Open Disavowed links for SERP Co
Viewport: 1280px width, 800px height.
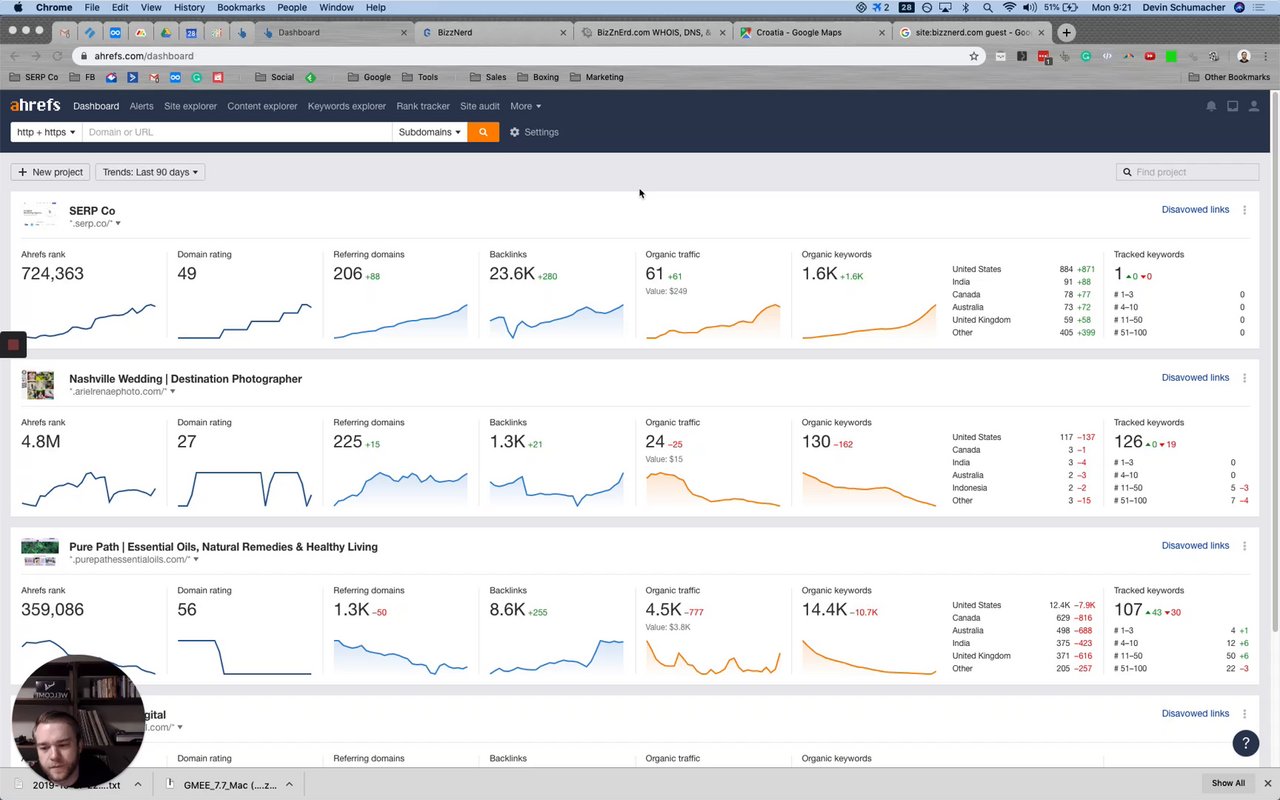(1195, 210)
